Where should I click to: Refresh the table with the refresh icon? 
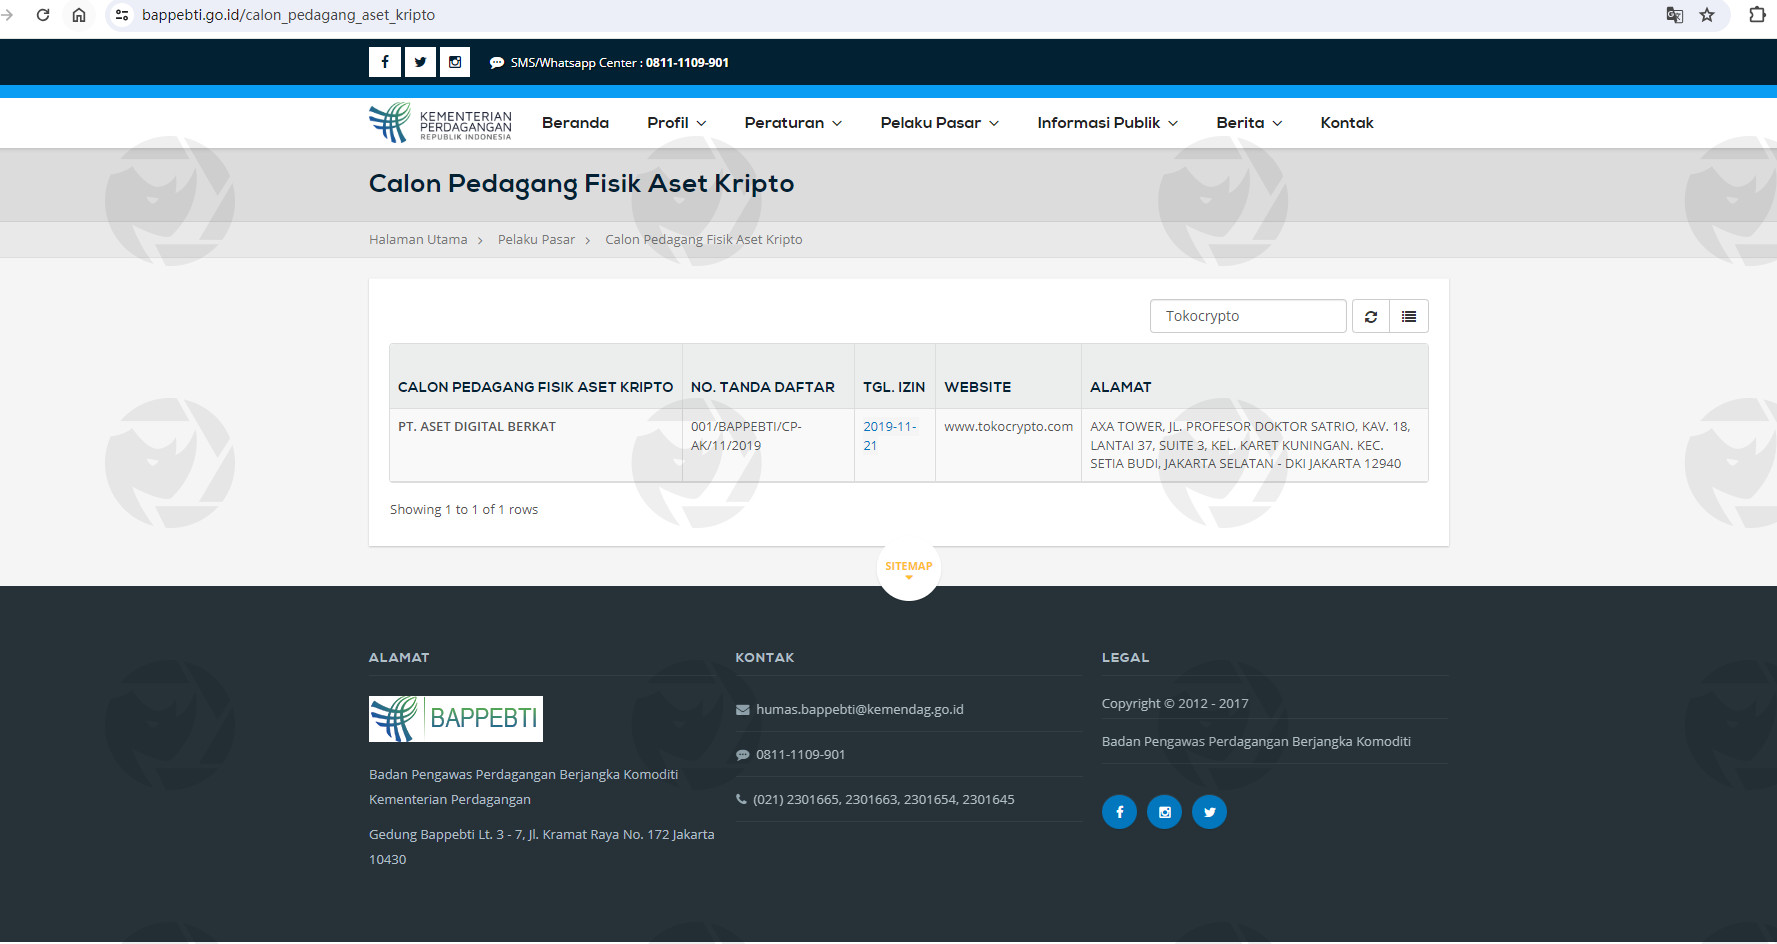click(x=1371, y=316)
